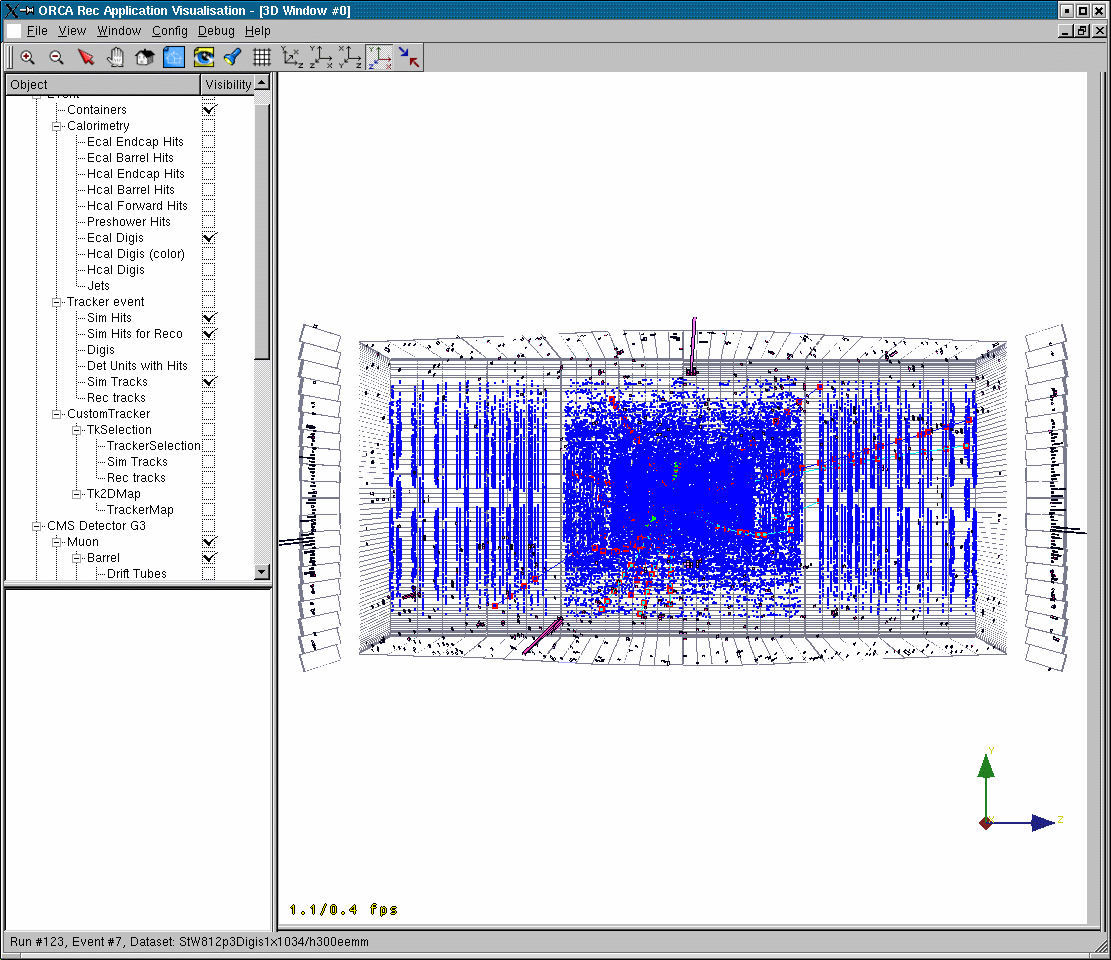Image resolution: width=1111 pixels, height=960 pixels.
Task: Toggle the grid icon in toolbar
Action: [262, 58]
